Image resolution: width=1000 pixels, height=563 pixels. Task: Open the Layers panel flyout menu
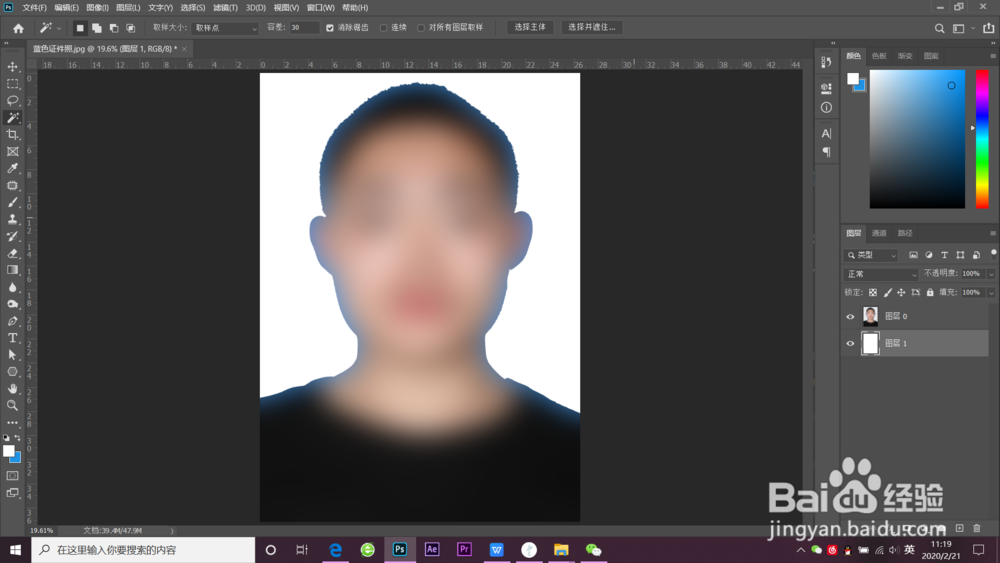pyautogui.click(x=992, y=233)
